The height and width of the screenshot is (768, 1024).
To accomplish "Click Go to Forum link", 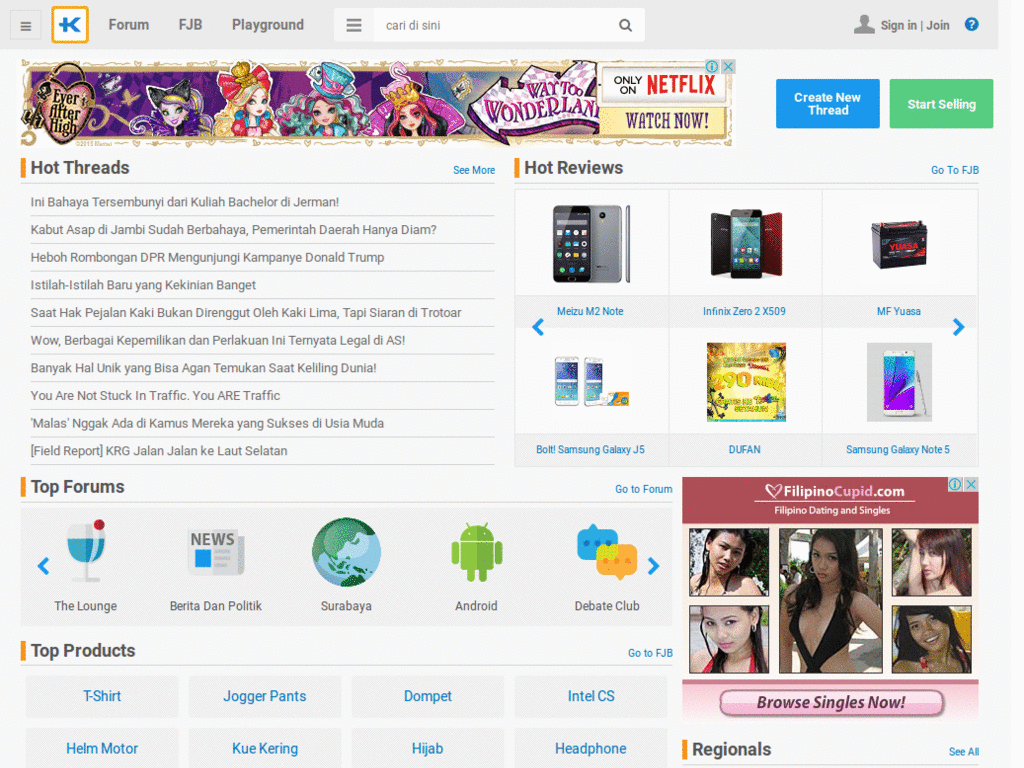I will click(x=643, y=489).
